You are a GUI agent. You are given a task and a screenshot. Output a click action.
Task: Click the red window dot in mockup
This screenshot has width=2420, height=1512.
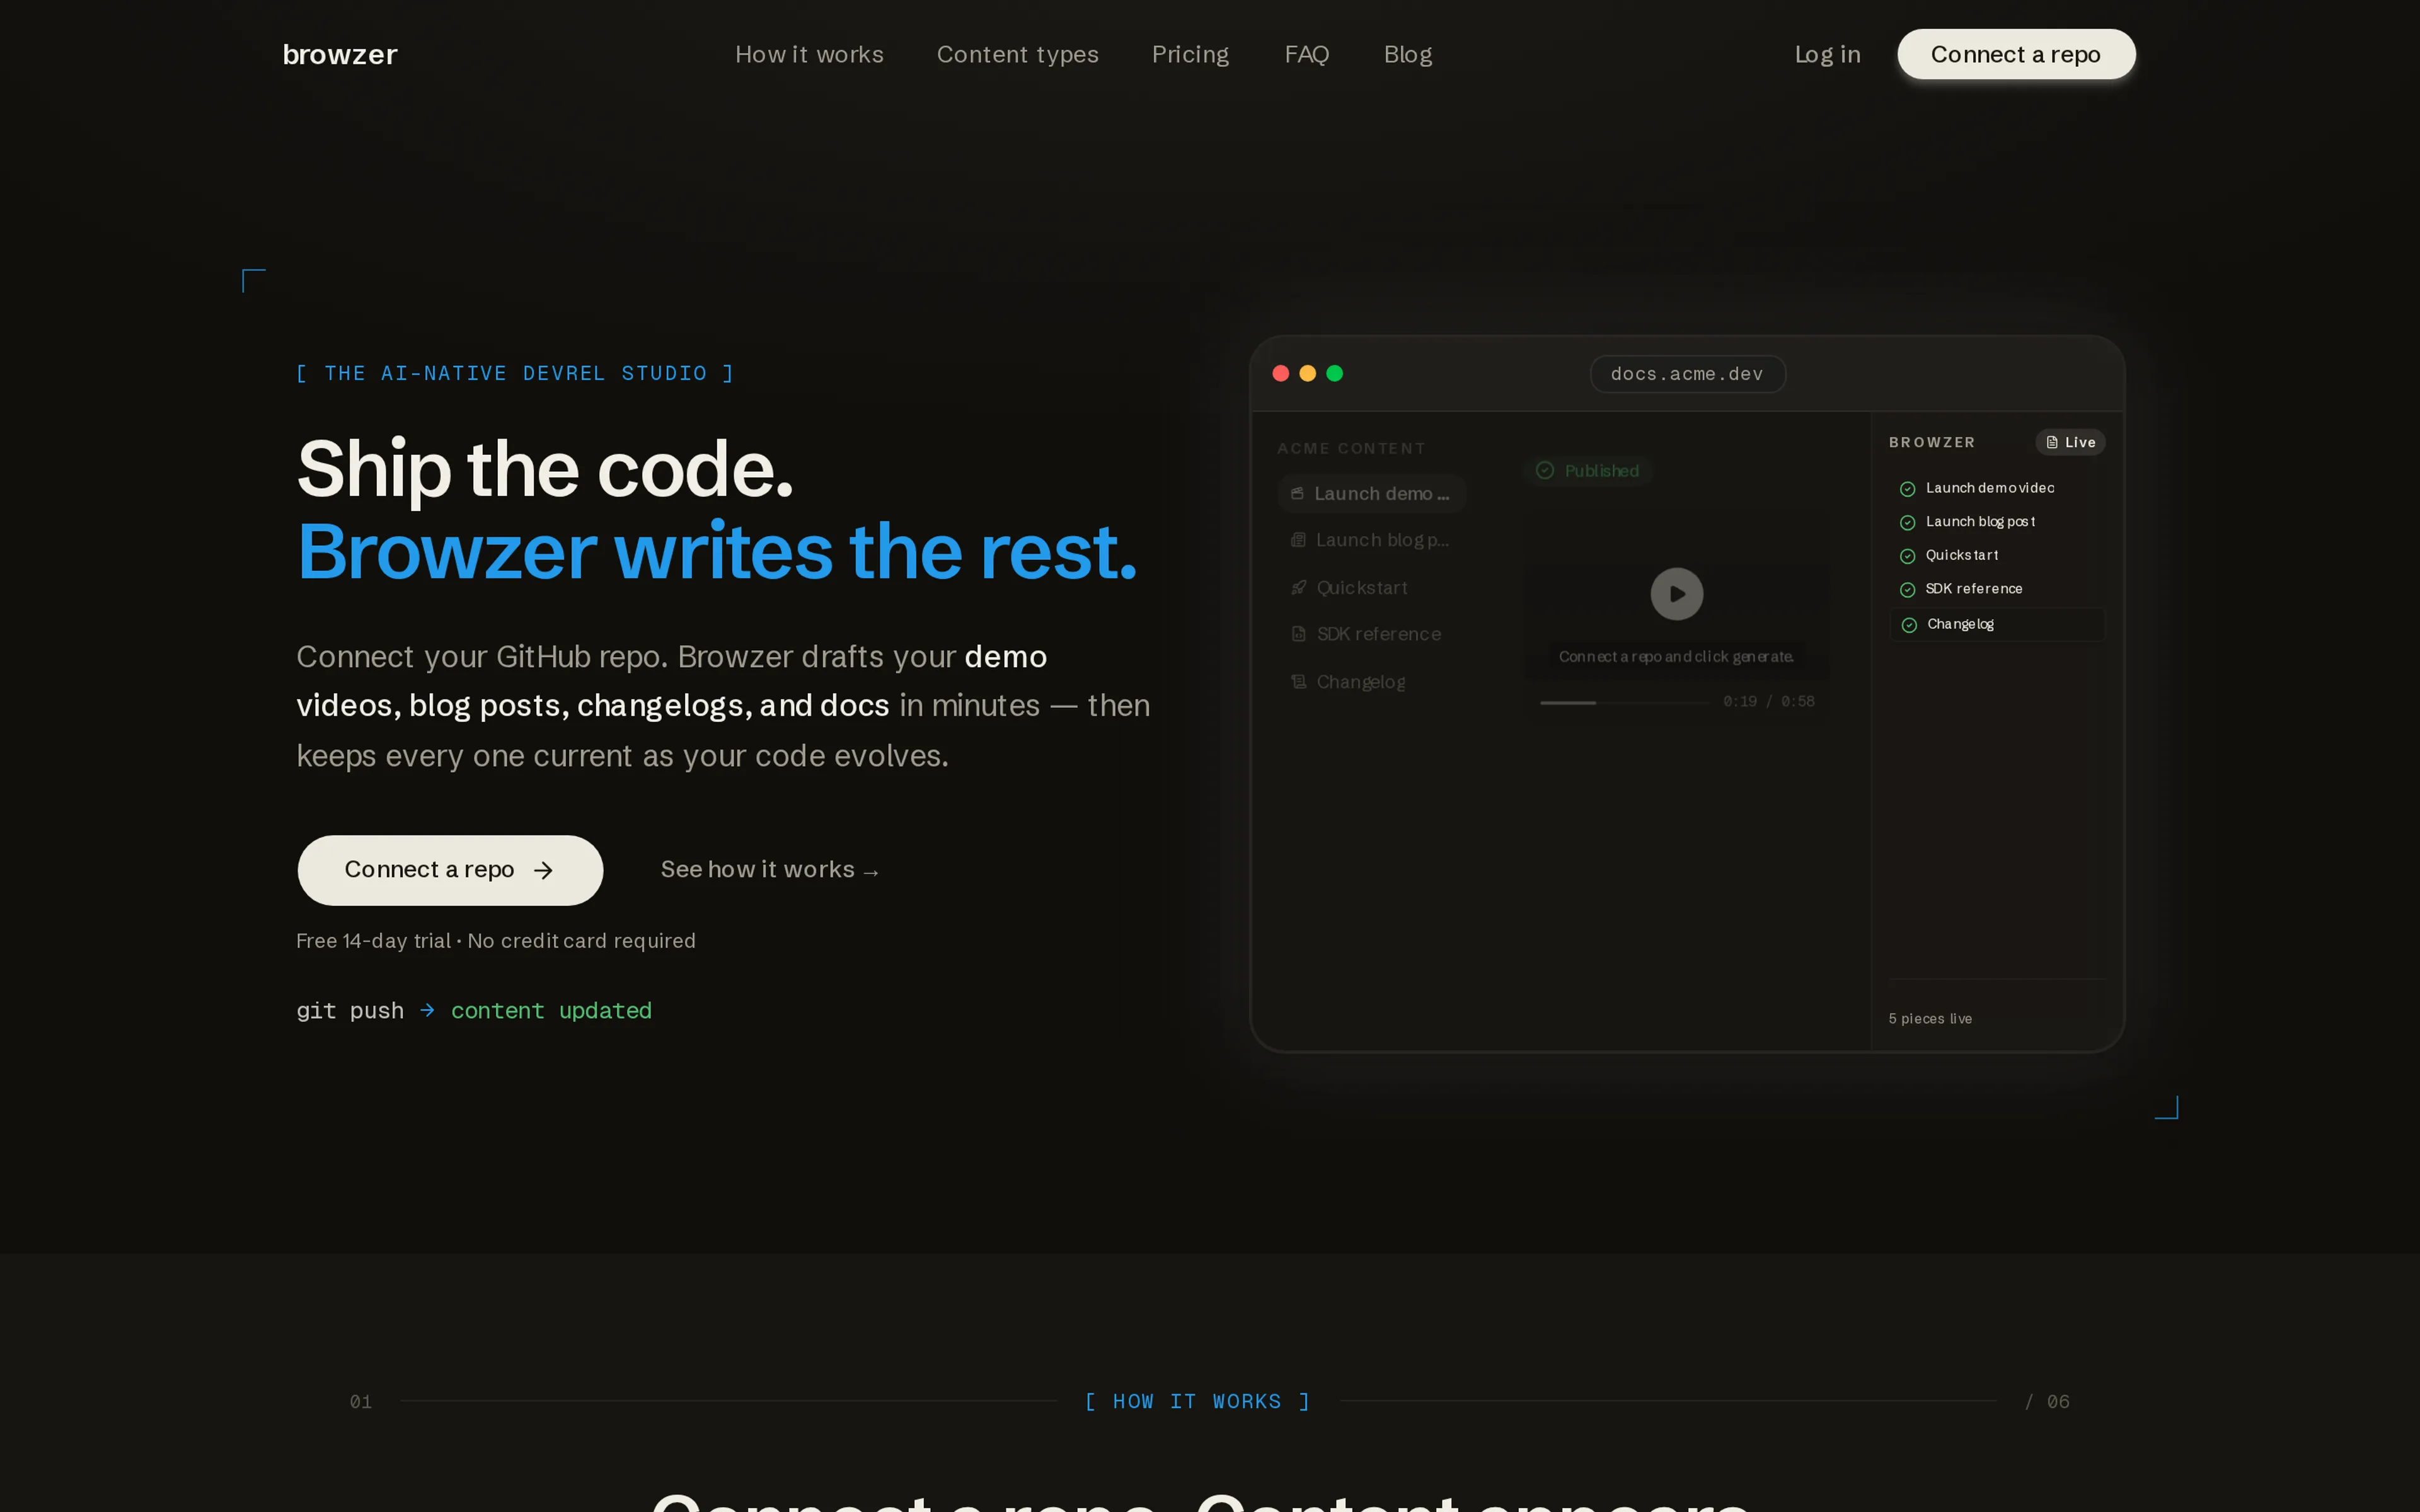pyautogui.click(x=1280, y=373)
